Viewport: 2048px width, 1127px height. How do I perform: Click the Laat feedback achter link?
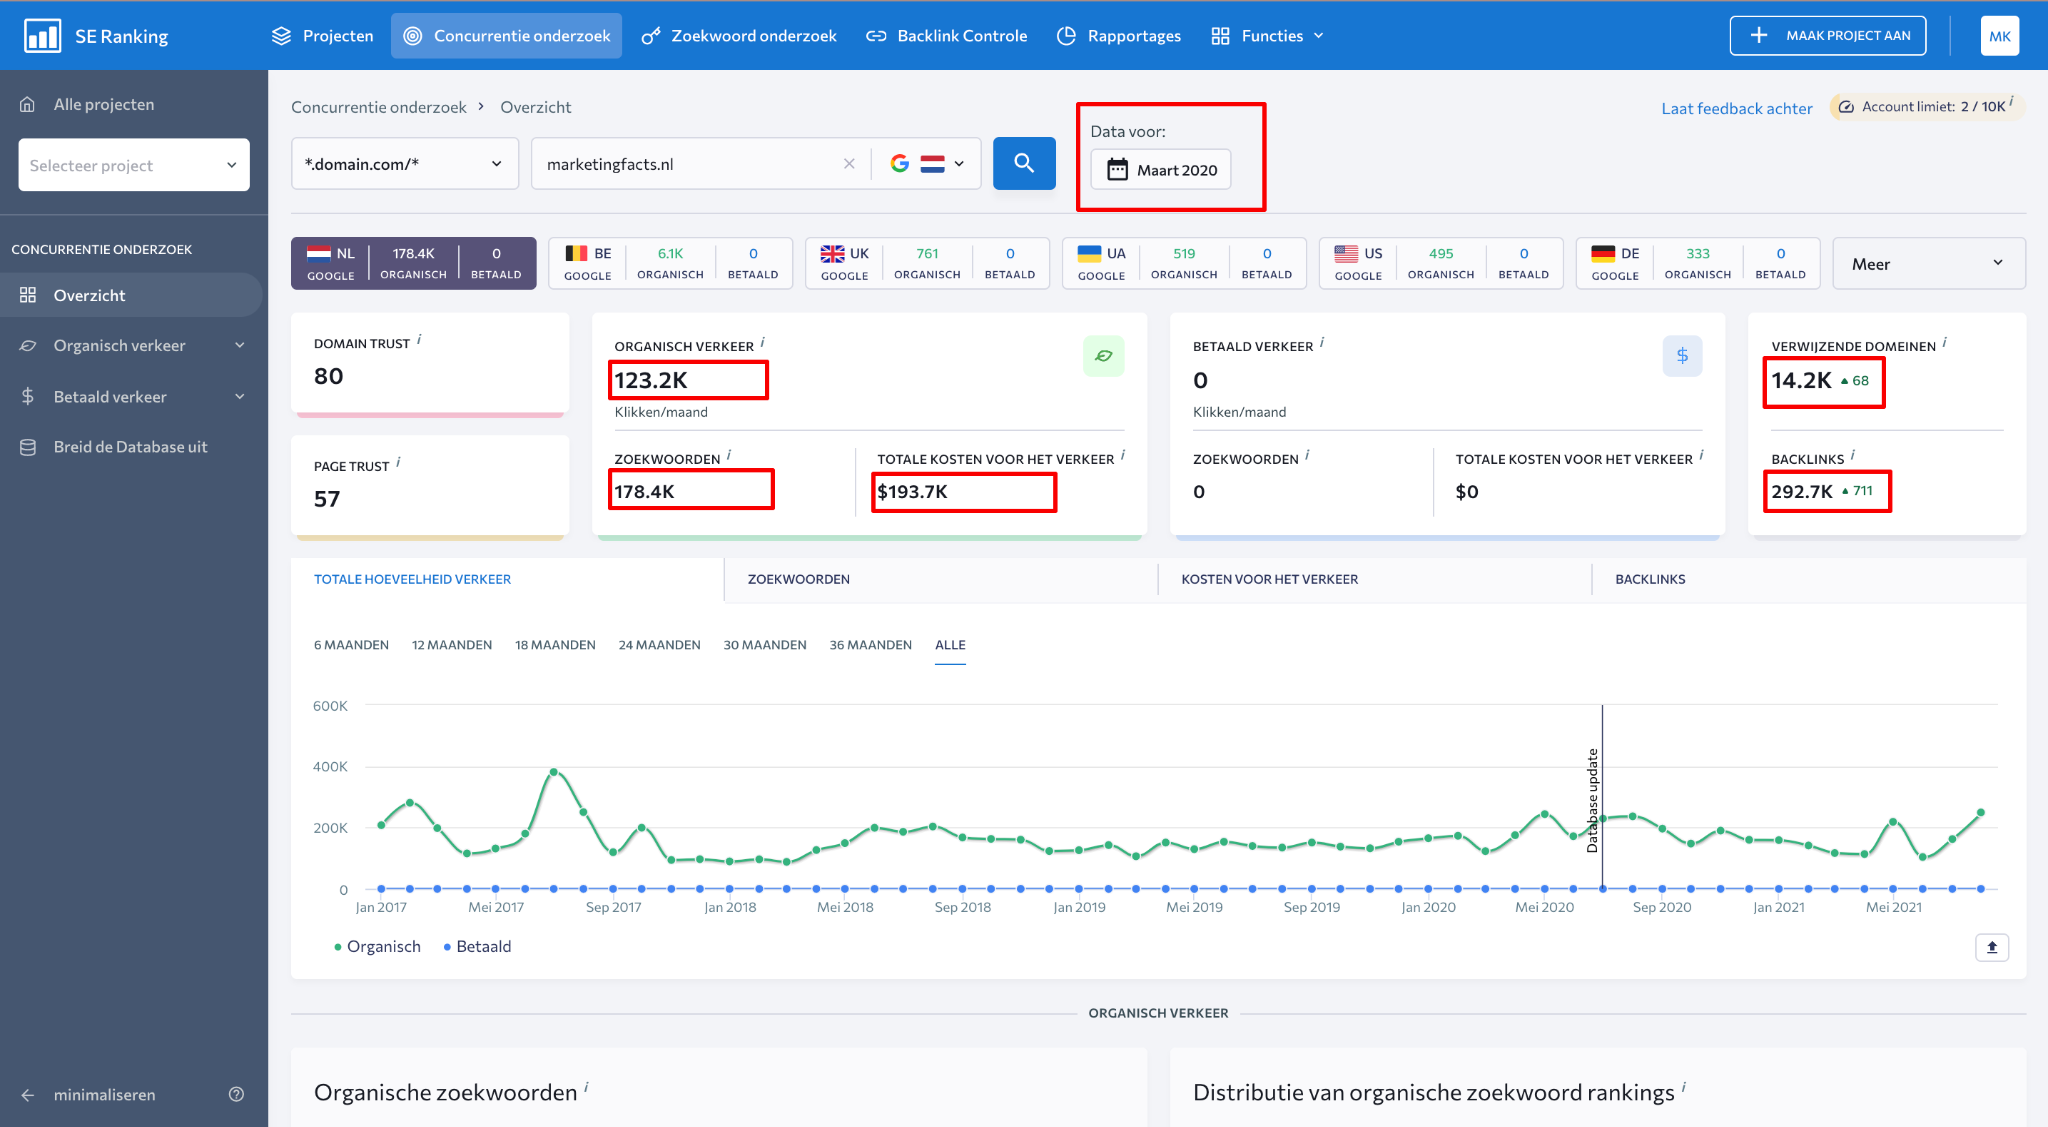click(x=1736, y=108)
